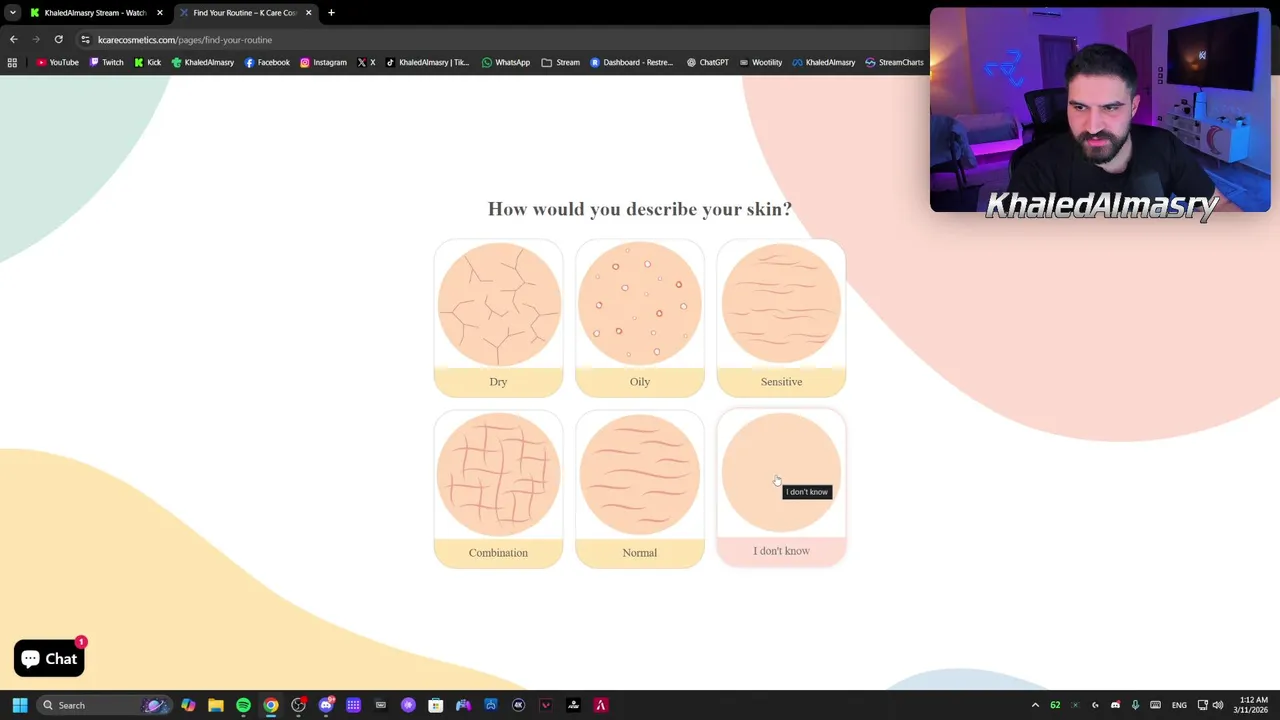This screenshot has height=720, width=1280.
Task: Expand the Stream bookmarks folder
Action: (561, 62)
